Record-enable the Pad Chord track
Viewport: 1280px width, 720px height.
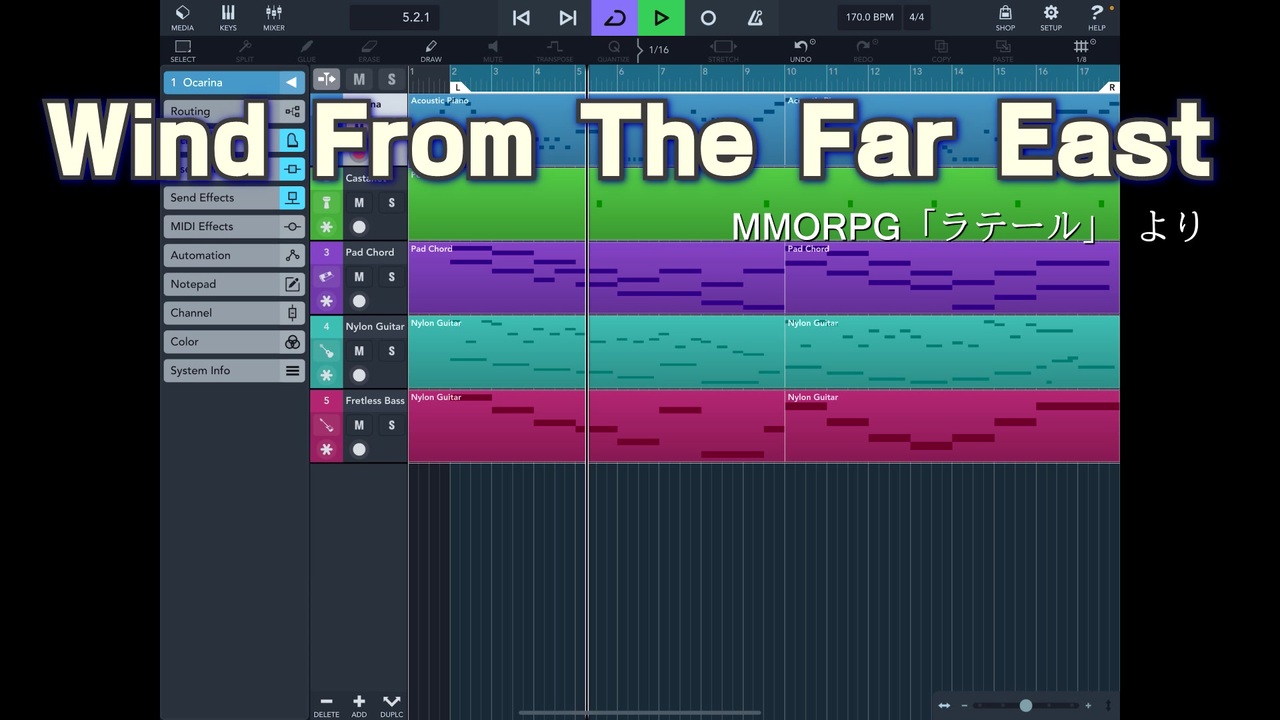click(359, 301)
